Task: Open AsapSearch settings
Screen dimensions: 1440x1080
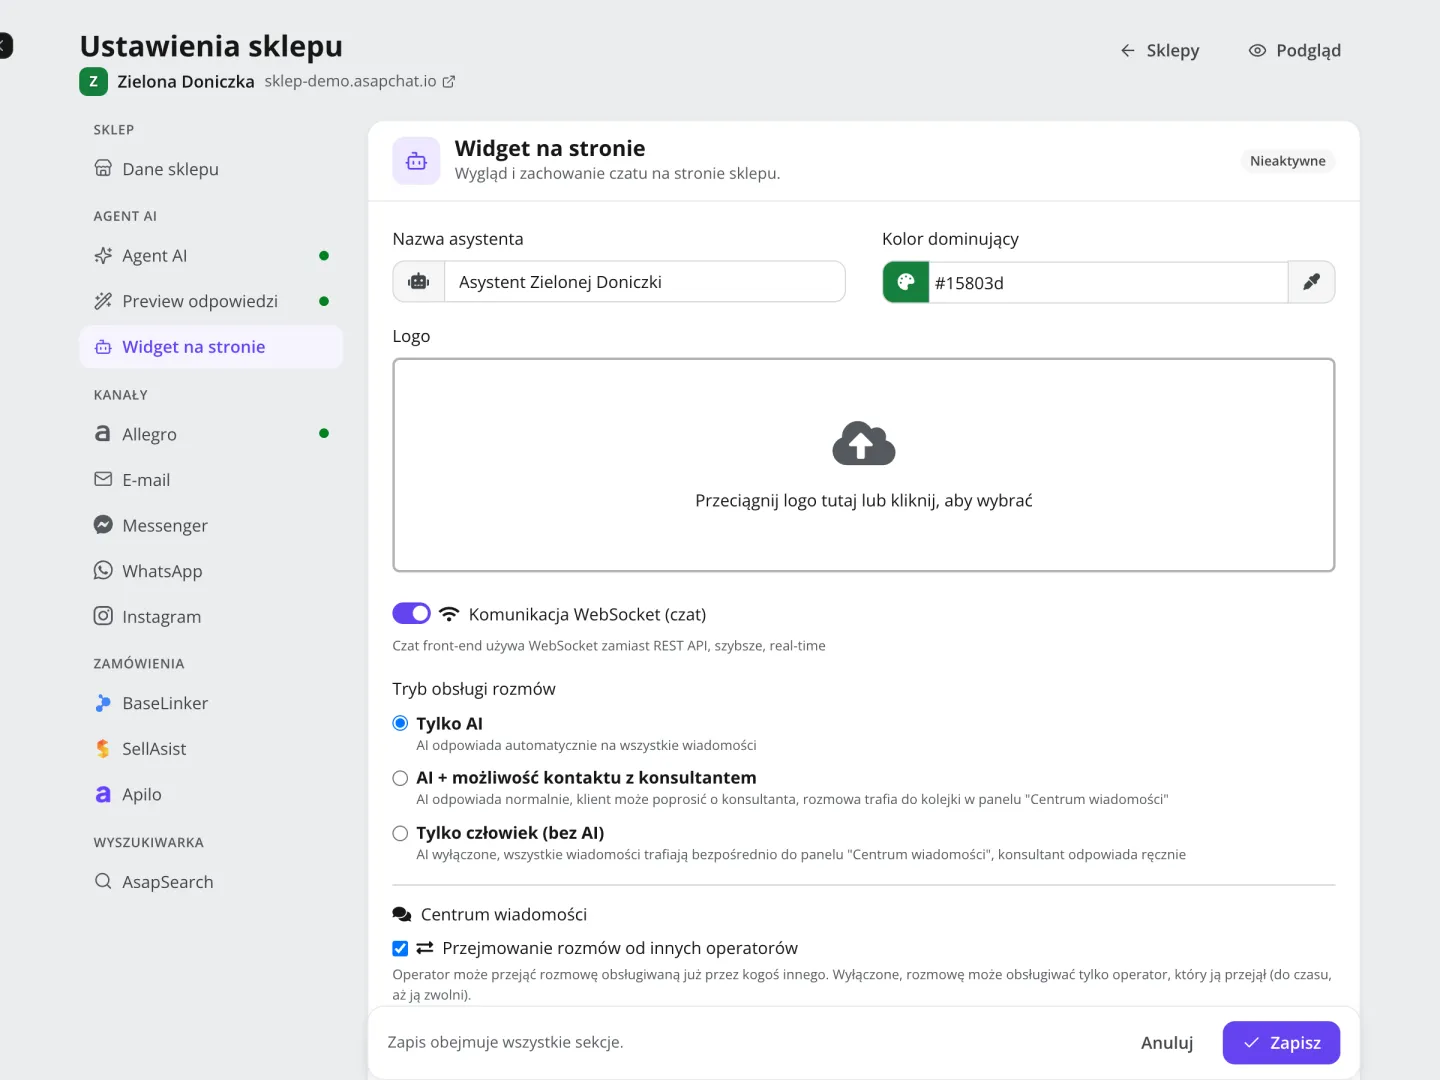Action: [x=211, y=882]
